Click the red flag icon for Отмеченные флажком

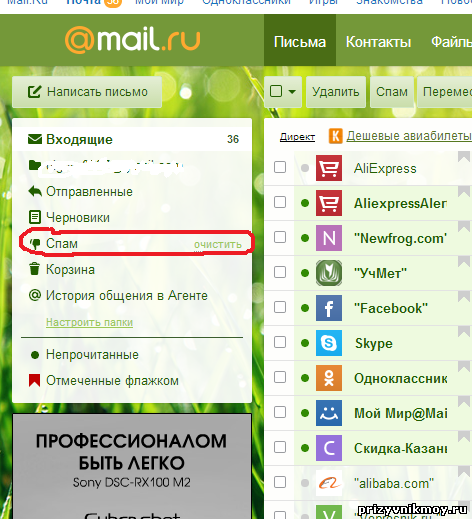pos(34,380)
